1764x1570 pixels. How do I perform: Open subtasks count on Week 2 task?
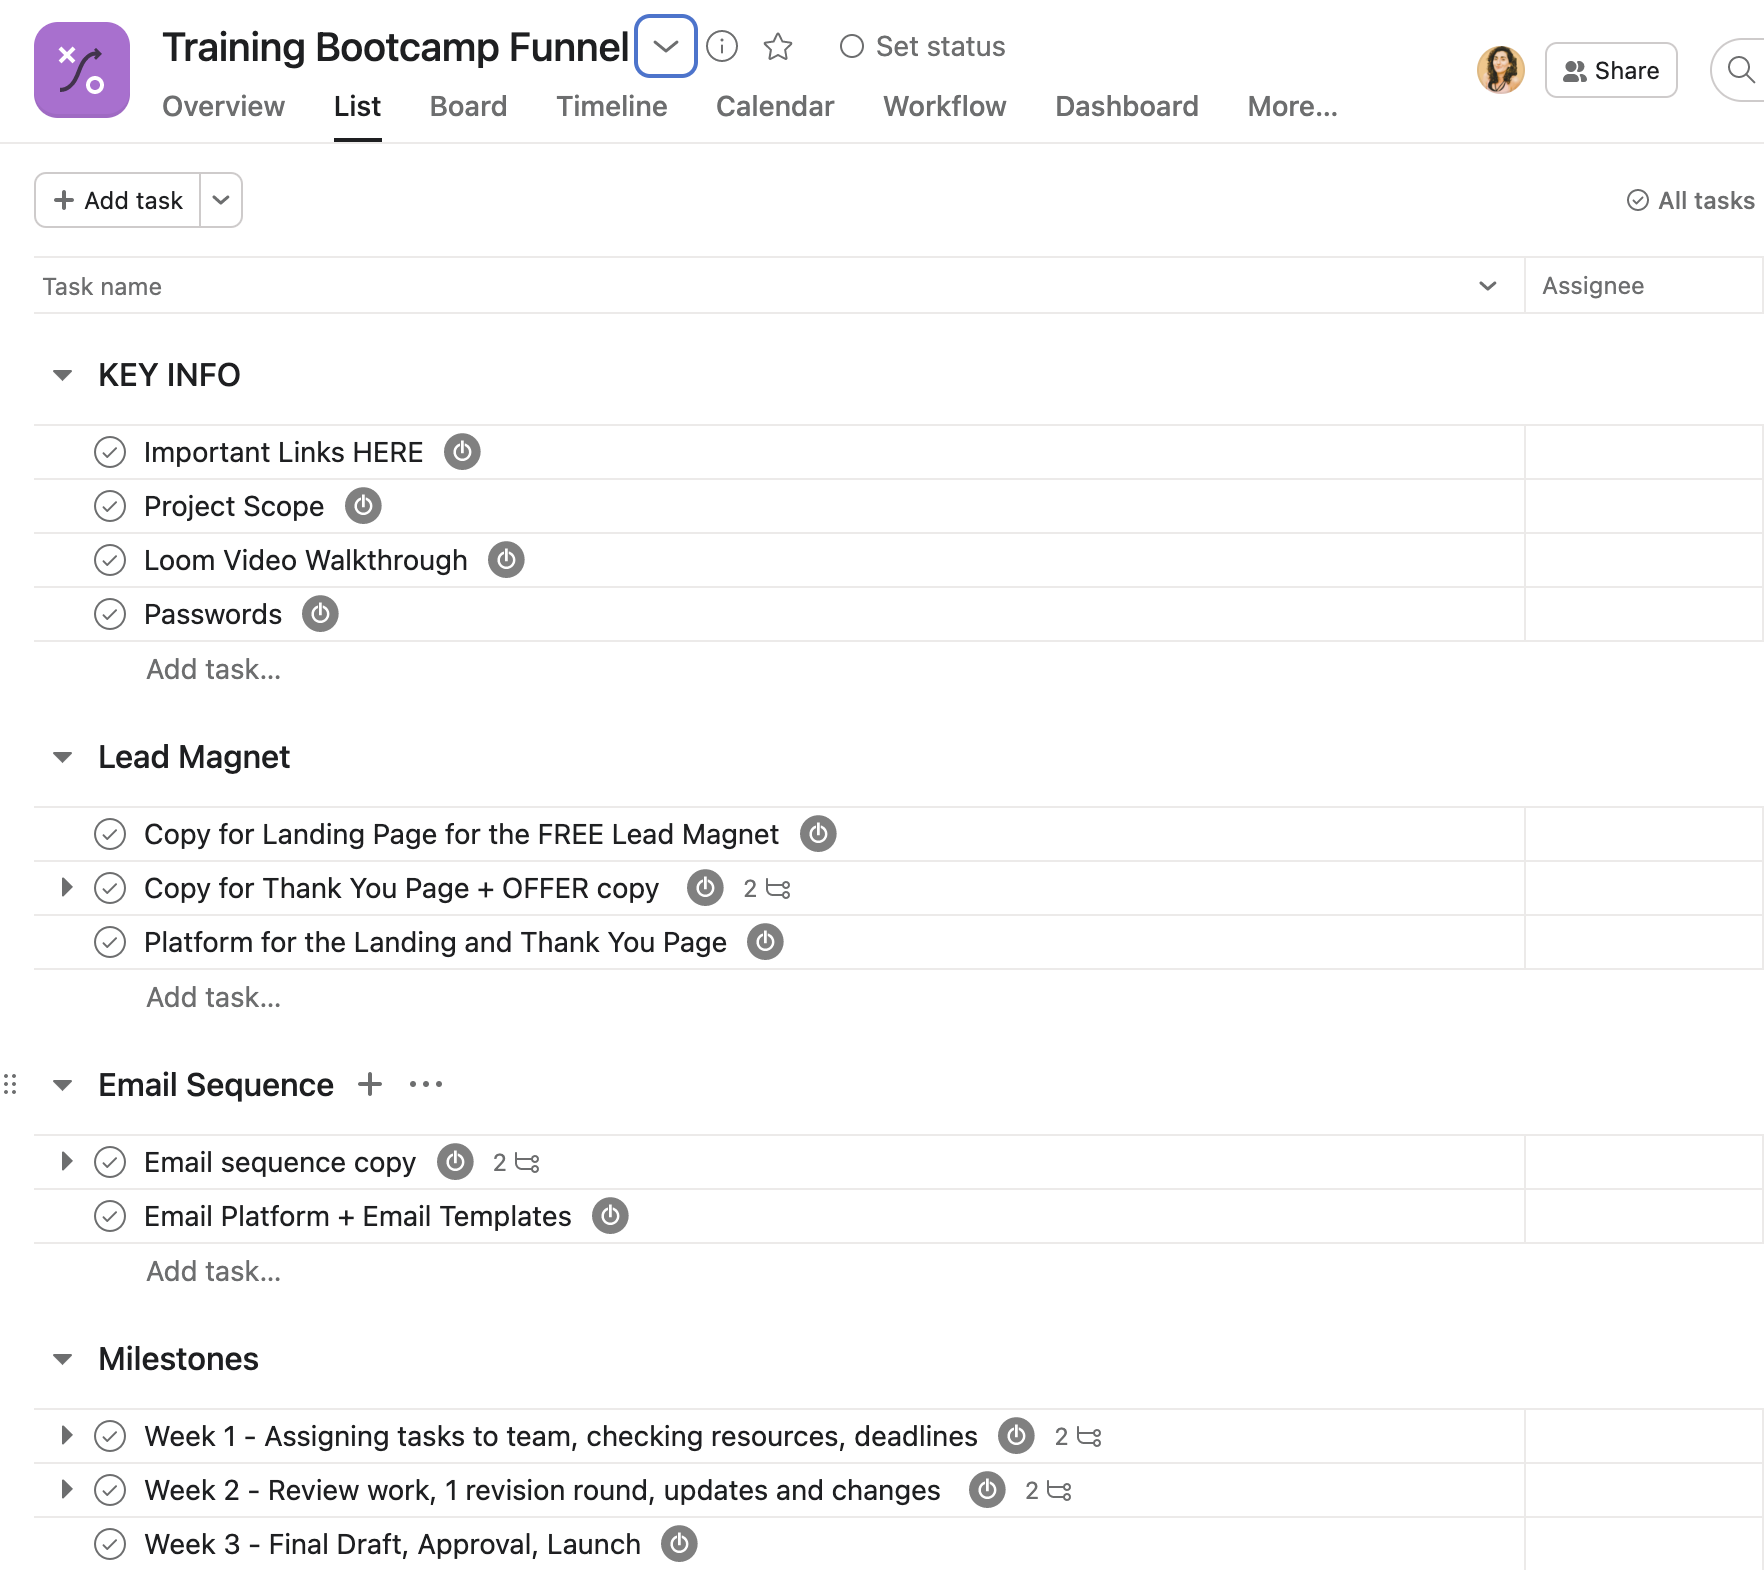(1048, 1490)
